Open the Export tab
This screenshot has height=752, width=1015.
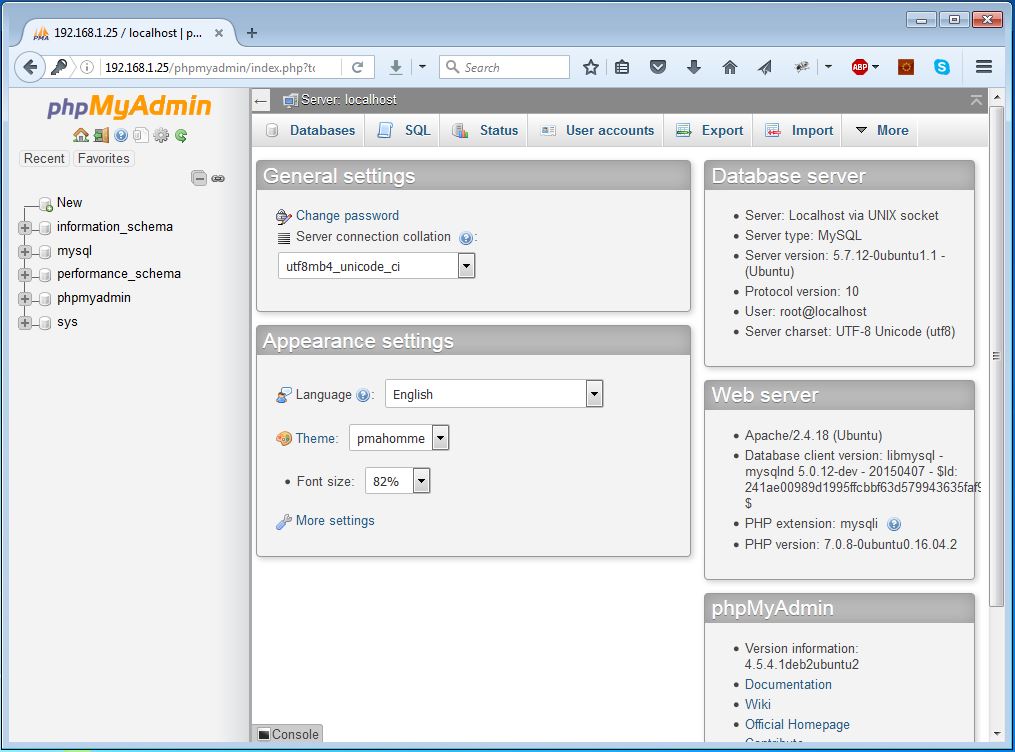710,131
